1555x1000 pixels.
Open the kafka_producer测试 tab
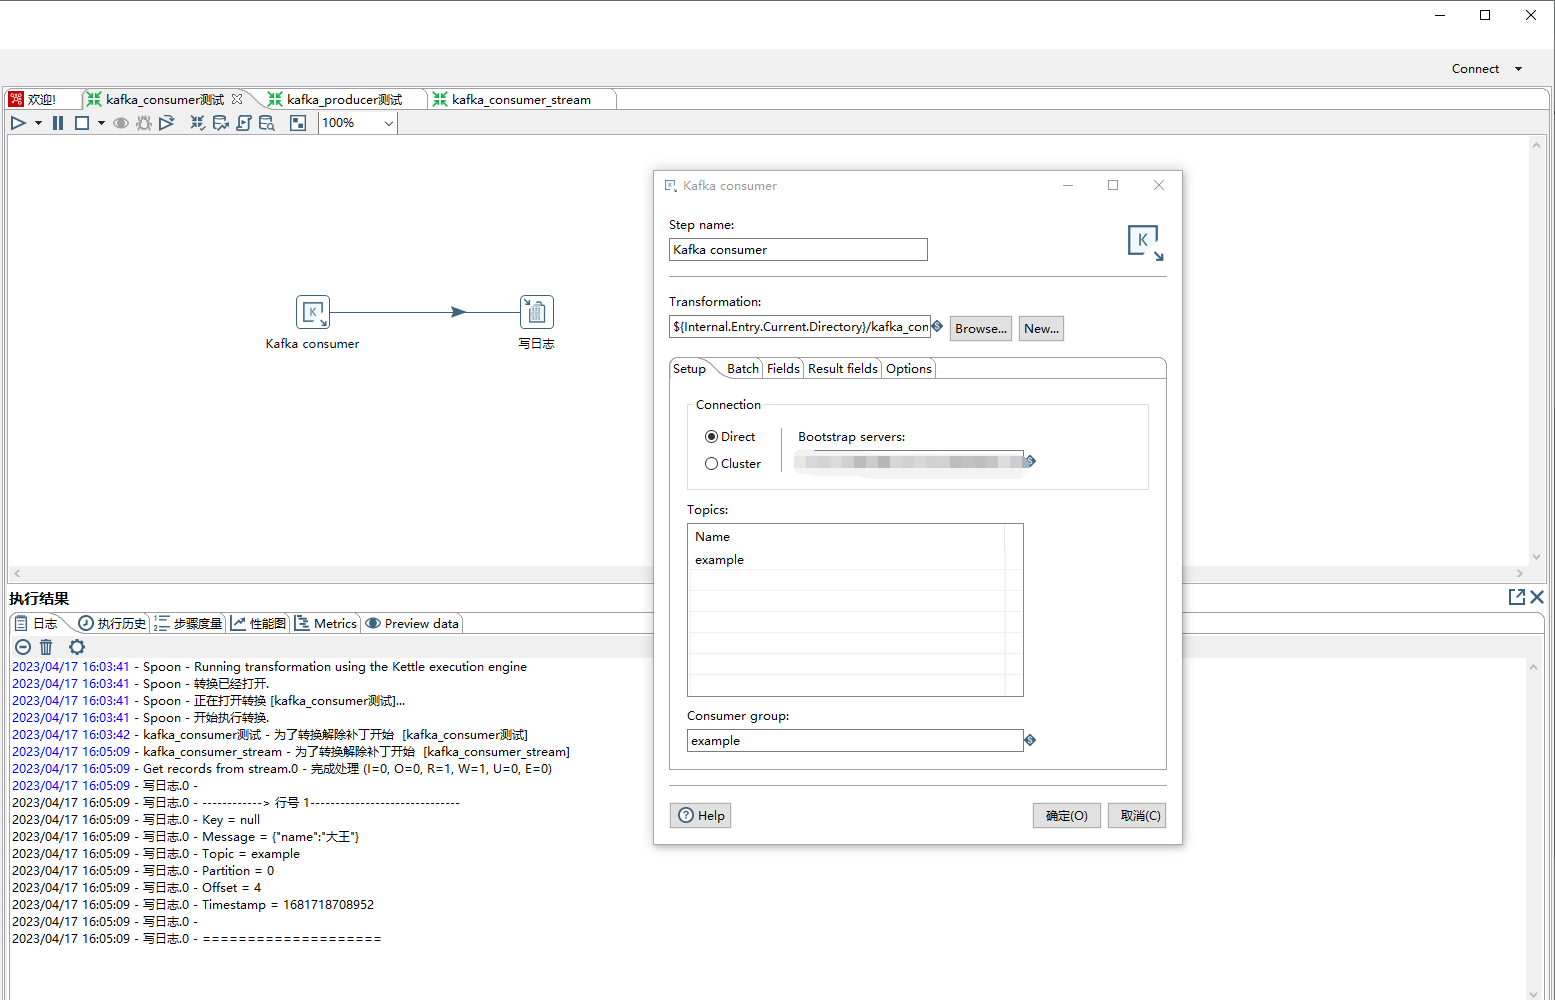click(341, 99)
